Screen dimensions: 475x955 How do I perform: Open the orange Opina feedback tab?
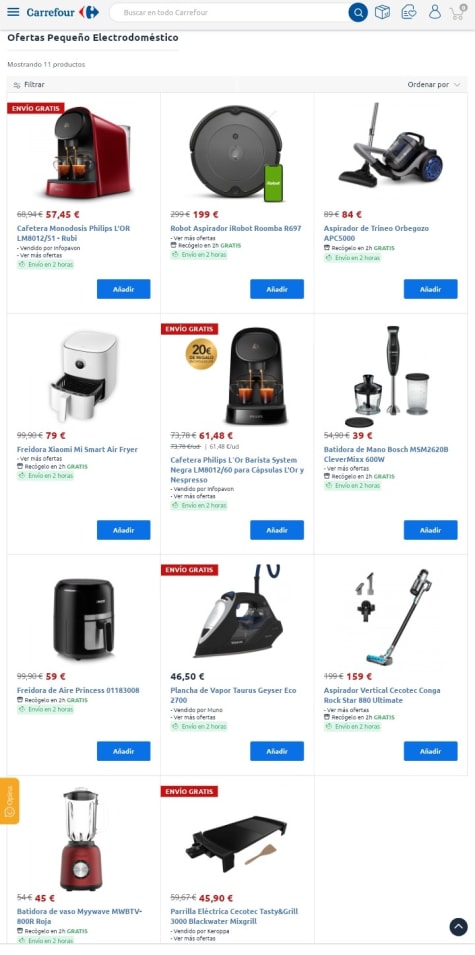(x=9, y=801)
